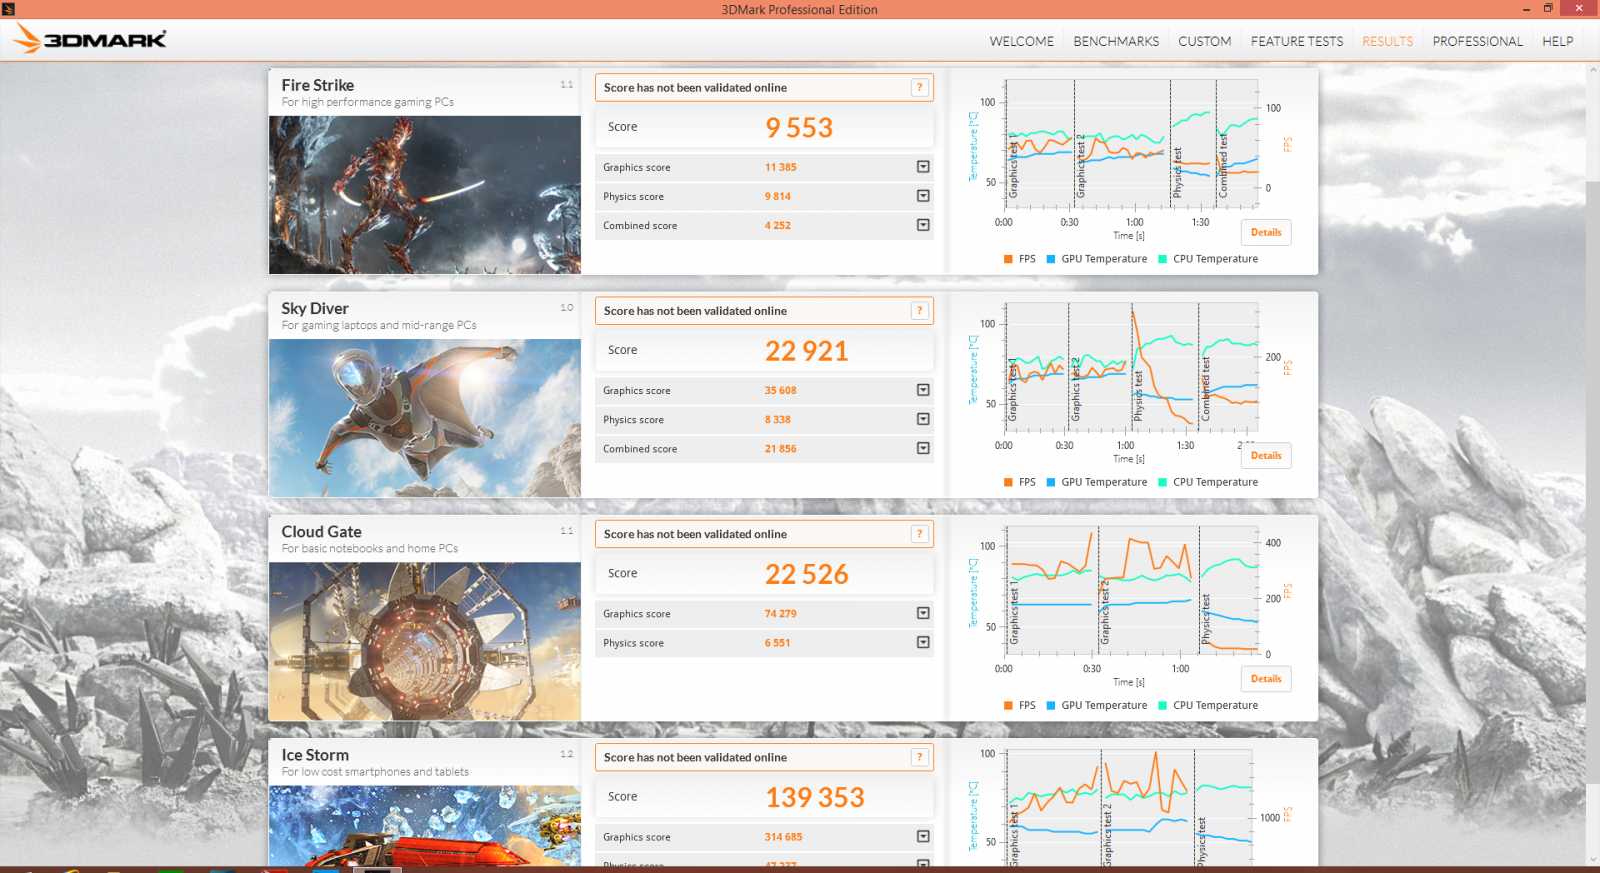Click Fire Strike CPU Temperature green legend square

point(1163,259)
